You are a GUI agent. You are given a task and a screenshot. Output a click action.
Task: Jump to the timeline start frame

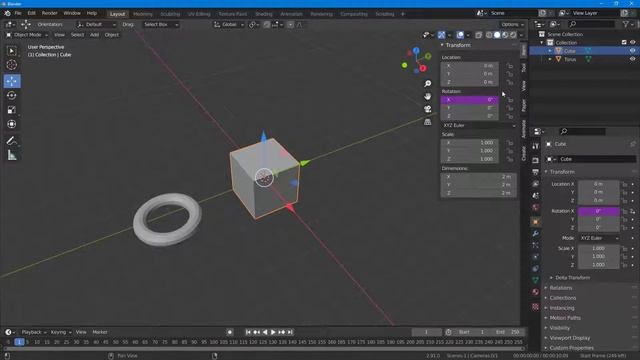(248, 332)
